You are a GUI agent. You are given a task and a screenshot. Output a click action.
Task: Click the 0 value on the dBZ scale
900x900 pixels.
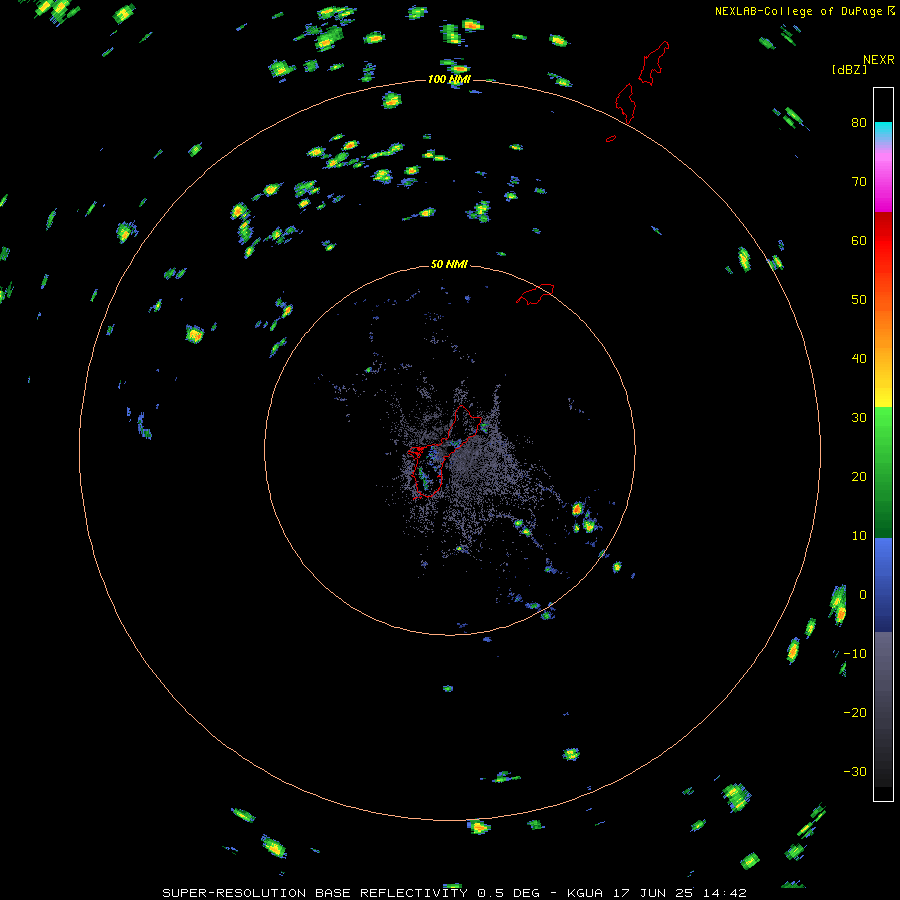click(863, 595)
